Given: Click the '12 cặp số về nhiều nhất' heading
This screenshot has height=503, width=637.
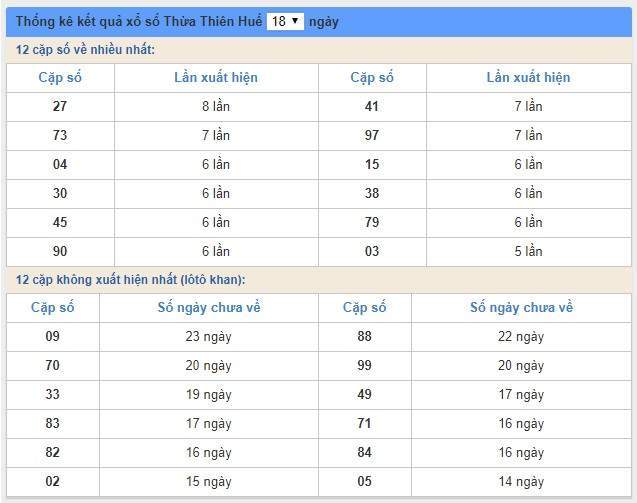Looking at the screenshot, I should coord(85,50).
